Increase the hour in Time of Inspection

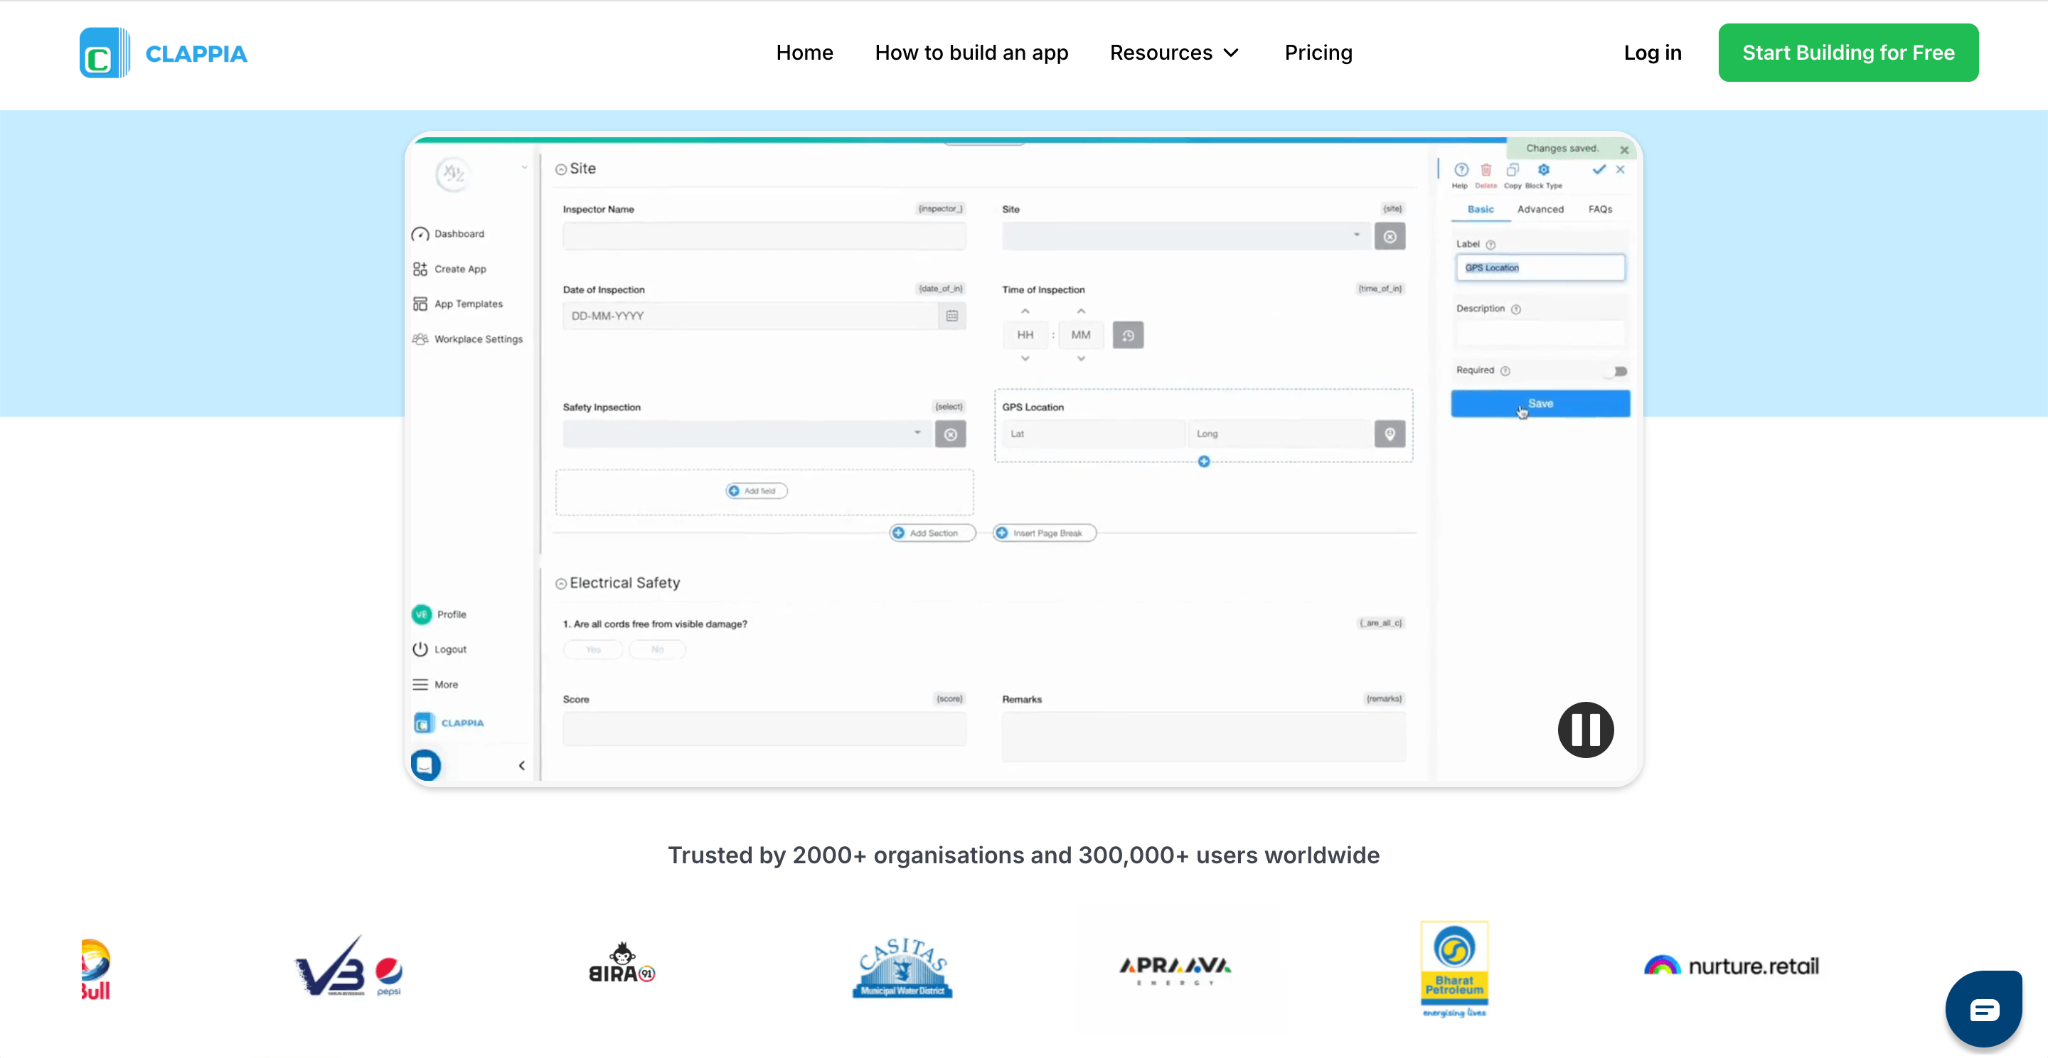[1025, 312]
